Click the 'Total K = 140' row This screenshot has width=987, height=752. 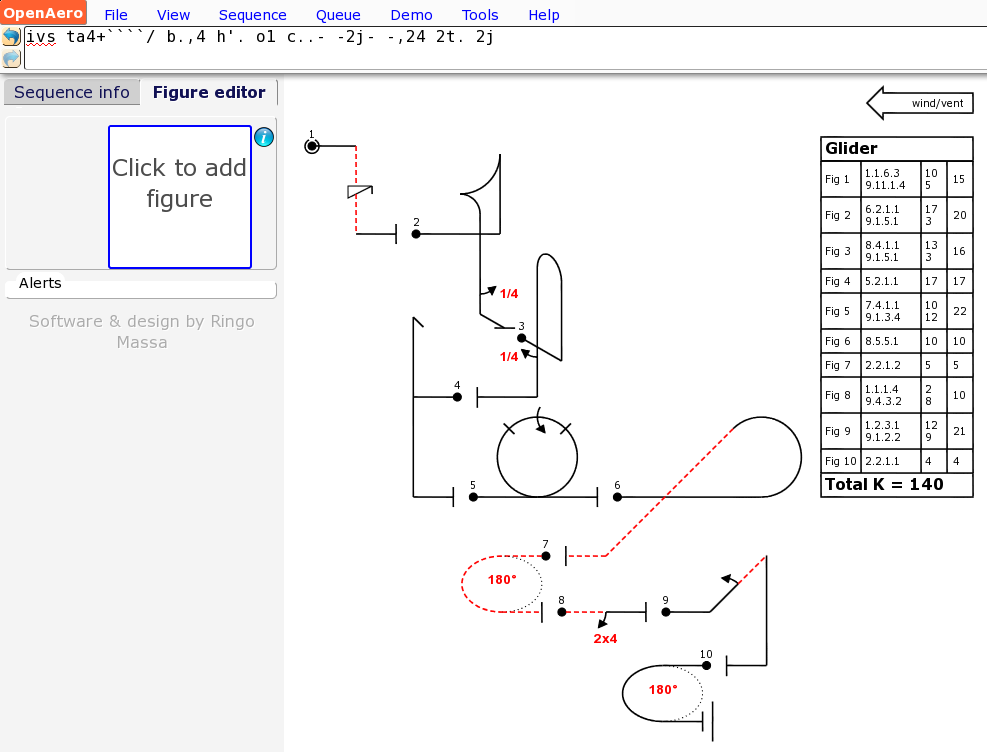(x=897, y=485)
